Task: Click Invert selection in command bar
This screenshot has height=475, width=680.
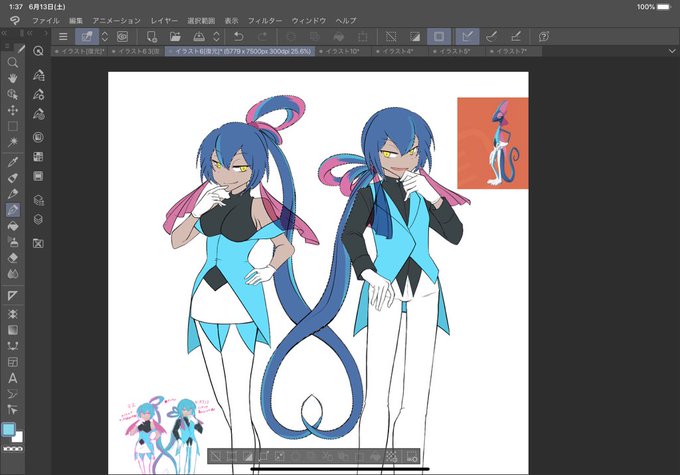Action: tap(415, 36)
